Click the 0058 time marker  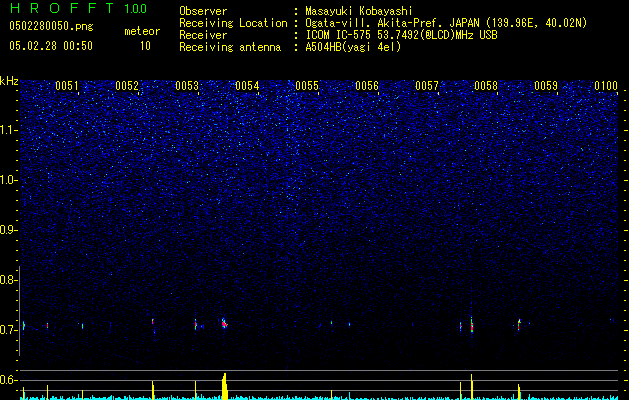pos(486,86)
